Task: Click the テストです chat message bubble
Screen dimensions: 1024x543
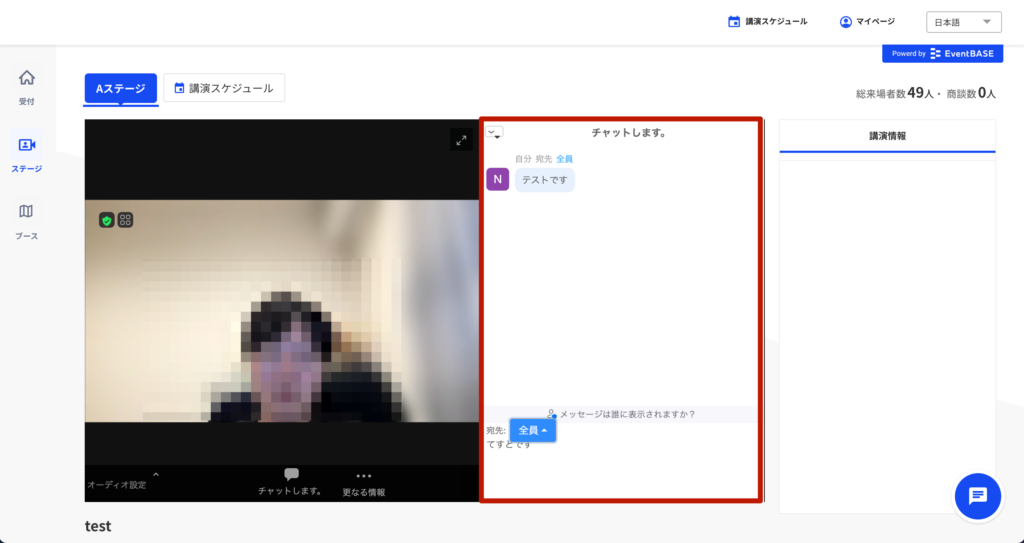Action: [545, 180]
